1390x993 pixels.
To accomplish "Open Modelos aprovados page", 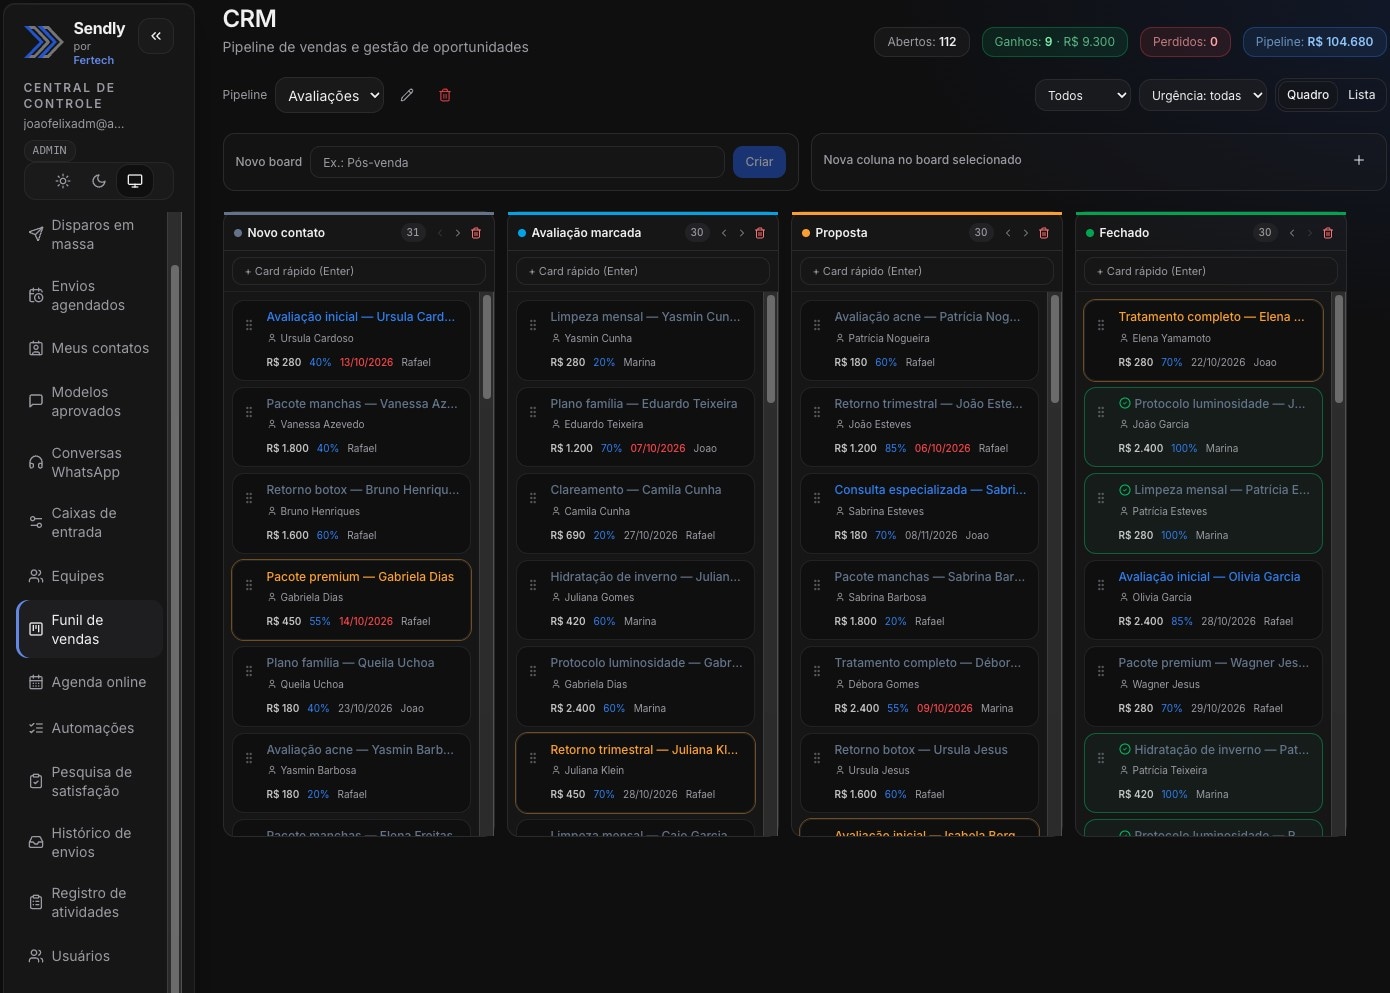I will [90, 402].
